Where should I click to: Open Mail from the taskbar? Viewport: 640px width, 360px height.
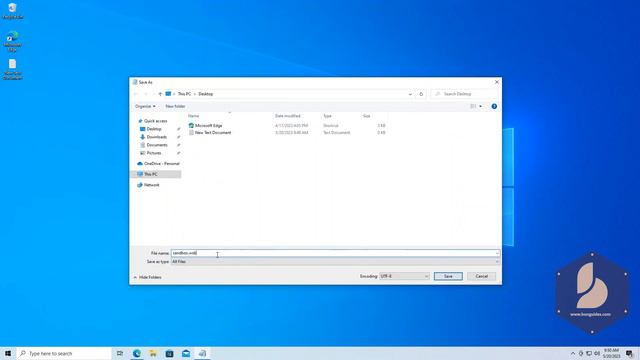186,353
